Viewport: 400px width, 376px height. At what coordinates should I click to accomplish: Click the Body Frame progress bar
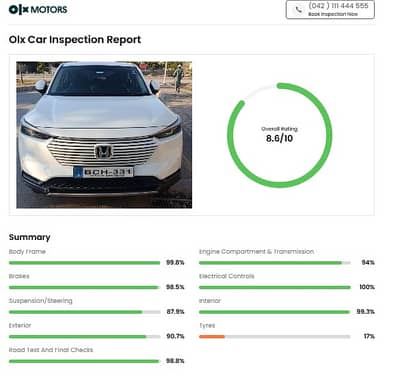(x=85, y=263)
